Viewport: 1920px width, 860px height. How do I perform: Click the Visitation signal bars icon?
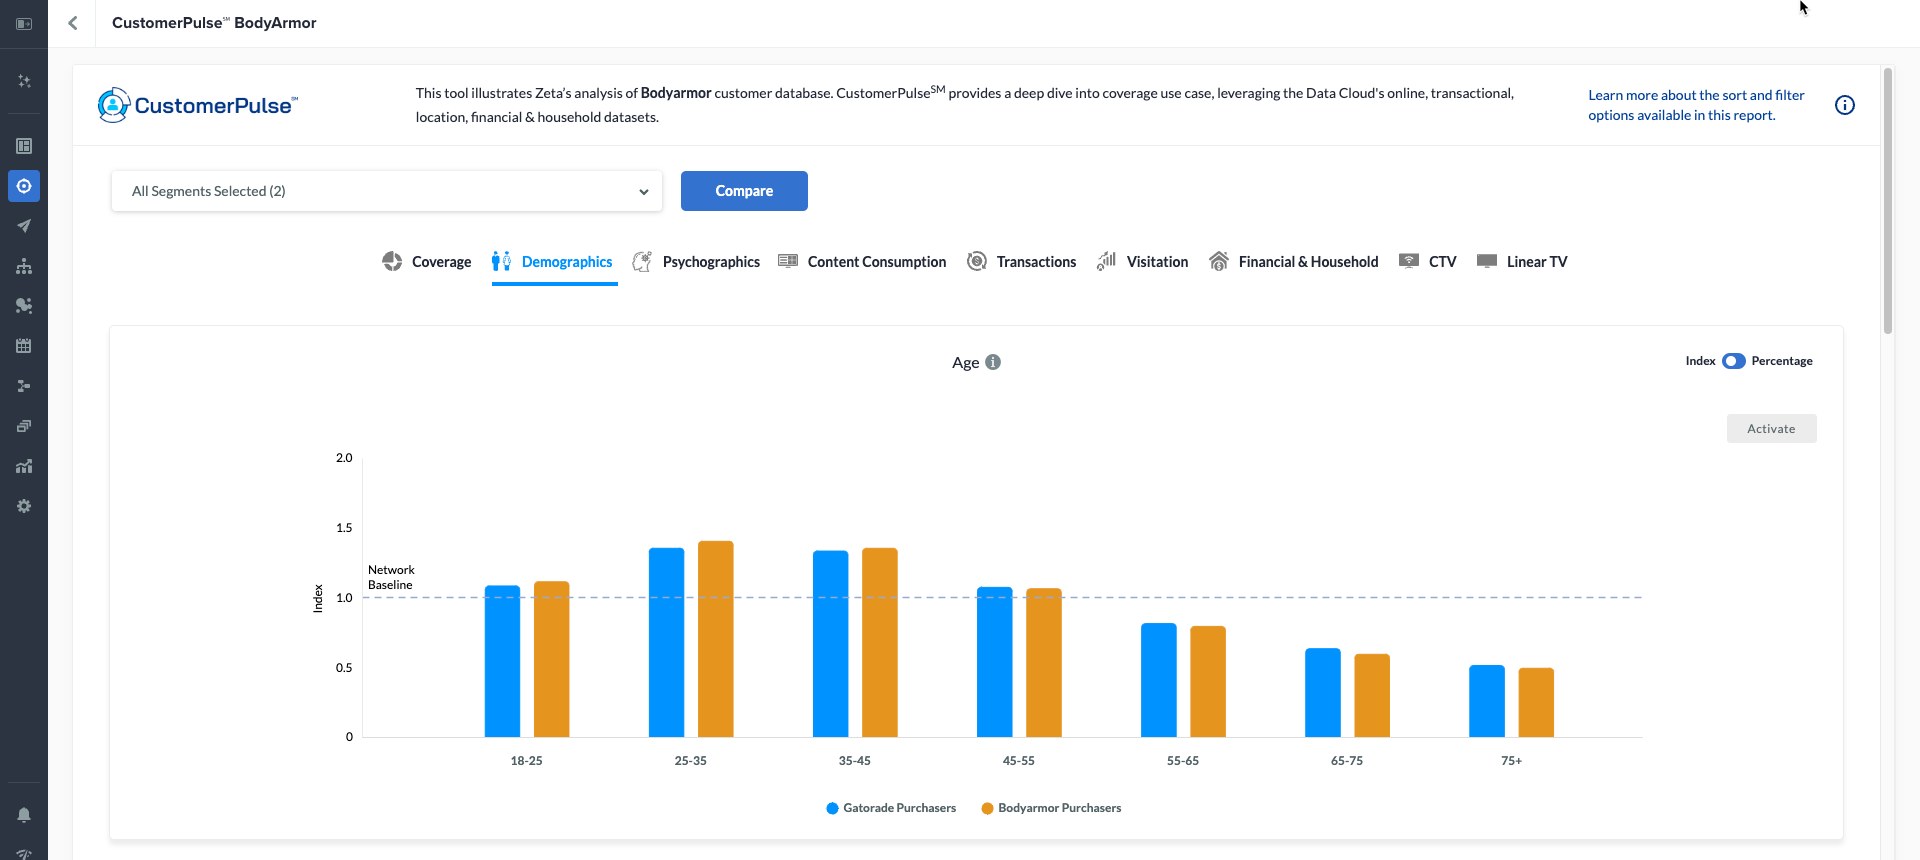tap(1106, 261)
